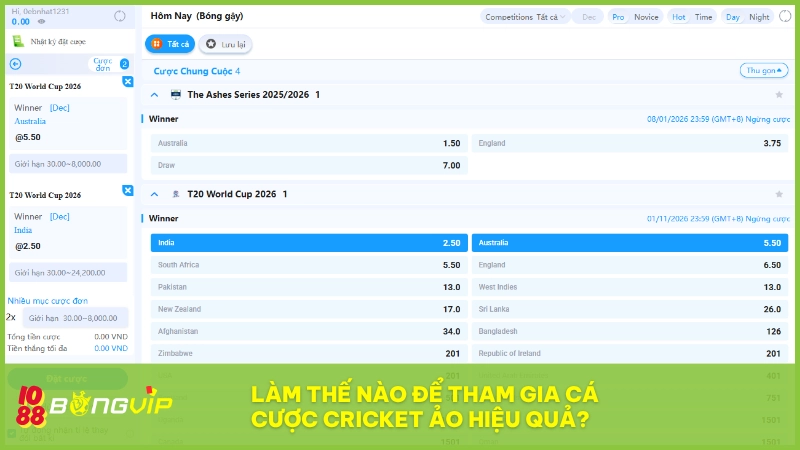Remove the Australia bet with its X icon
The width and height of the screenshot is (800, 450).
pyautogui.click(x=127, y=81)
